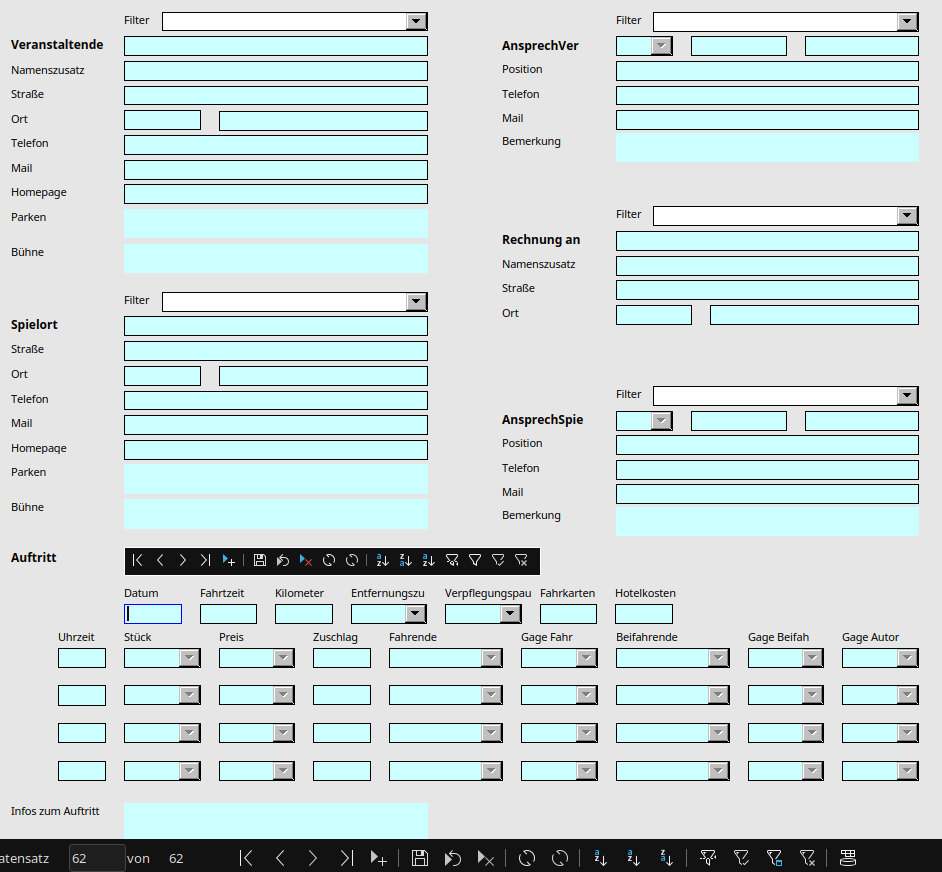Screen dimensions: 942x872
Task: Go to previous record in bottom navigation bar
Action: (x=280, y=858)
